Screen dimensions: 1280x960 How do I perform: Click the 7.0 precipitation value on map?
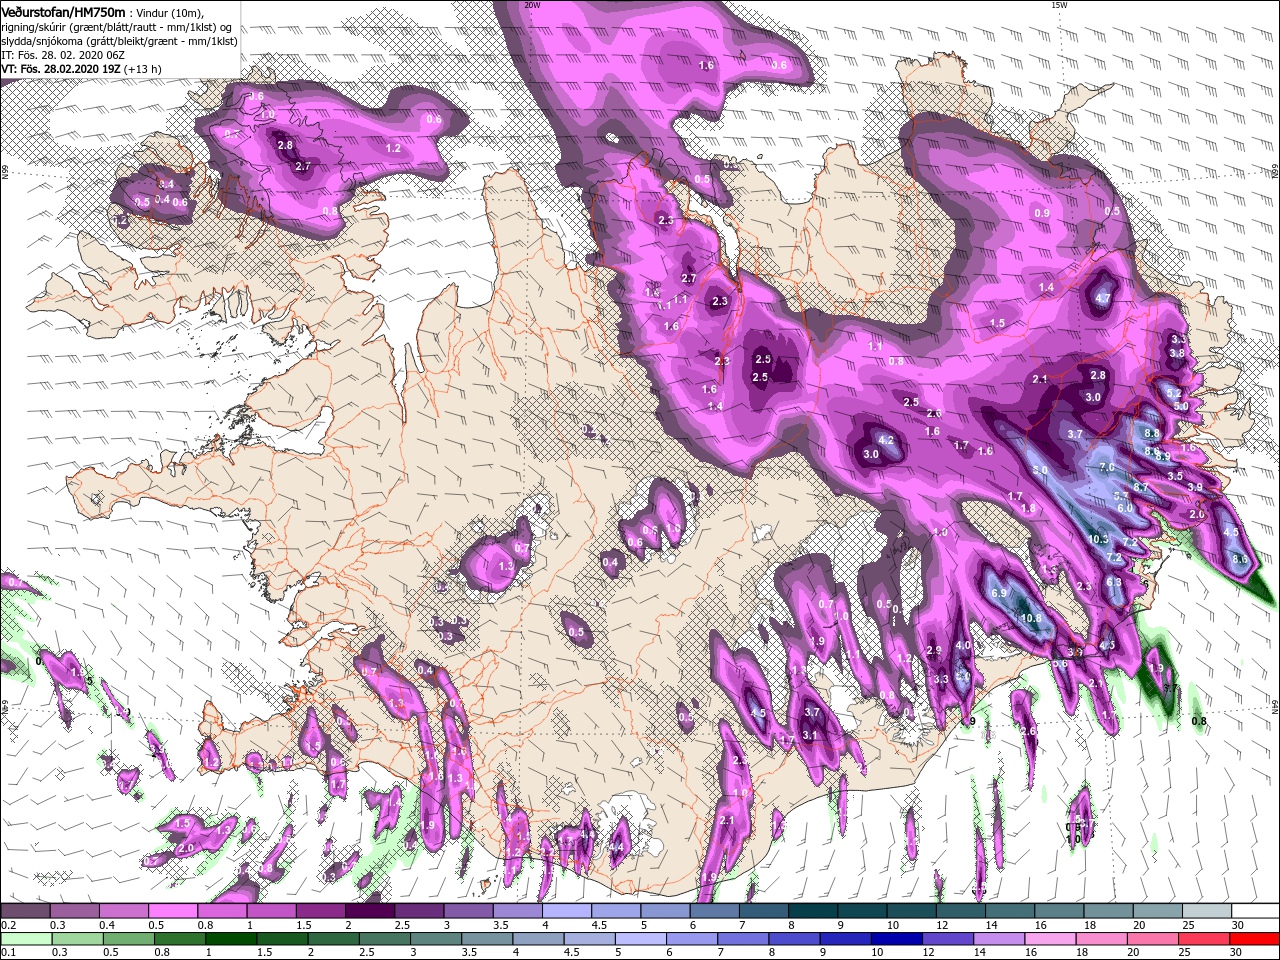pos(1106,467)
